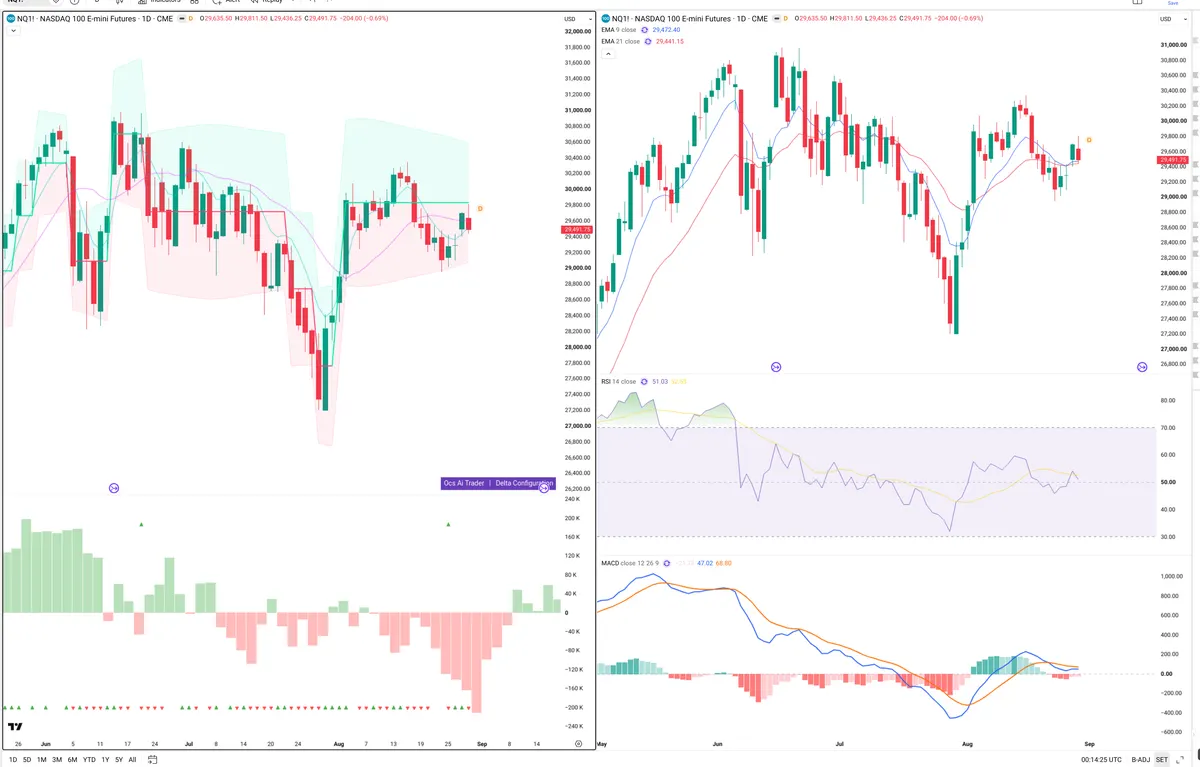Select the 3M time range
Image resolution: width=1200 pixels, height=767 pixels.
[57, 759]
